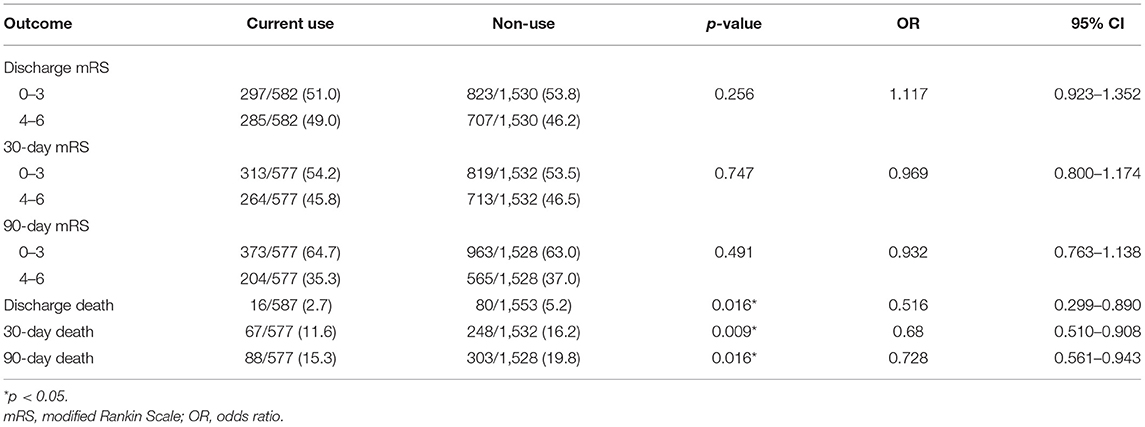Select the Discharge mRS row label

point(45,68)
